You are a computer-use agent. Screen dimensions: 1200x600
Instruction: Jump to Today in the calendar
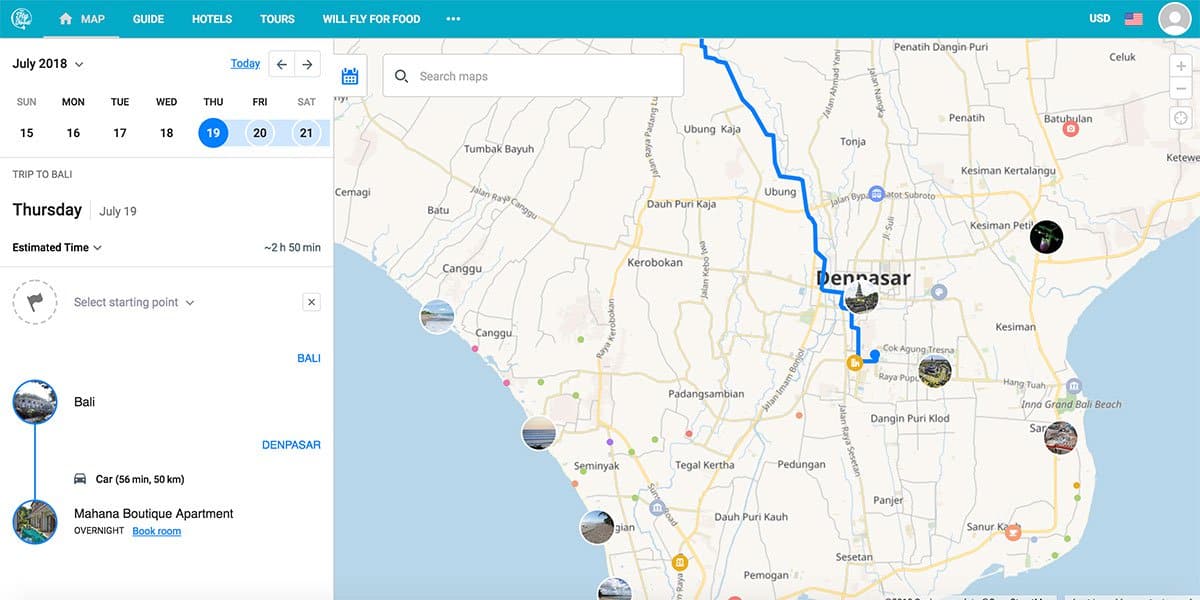pos(245,64)
